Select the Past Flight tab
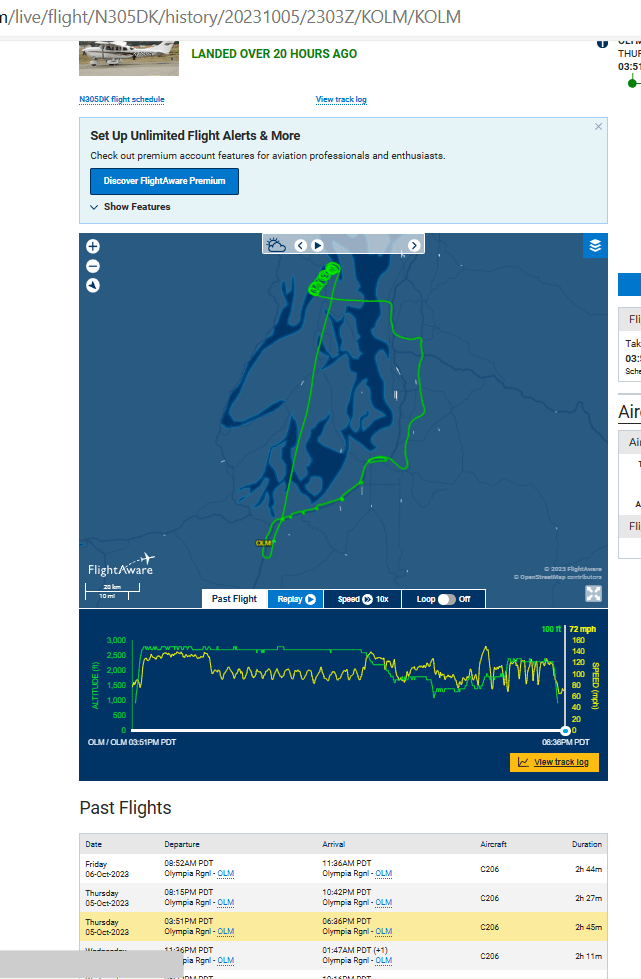This screenshot has width=641, height=979. pos(234,599)
